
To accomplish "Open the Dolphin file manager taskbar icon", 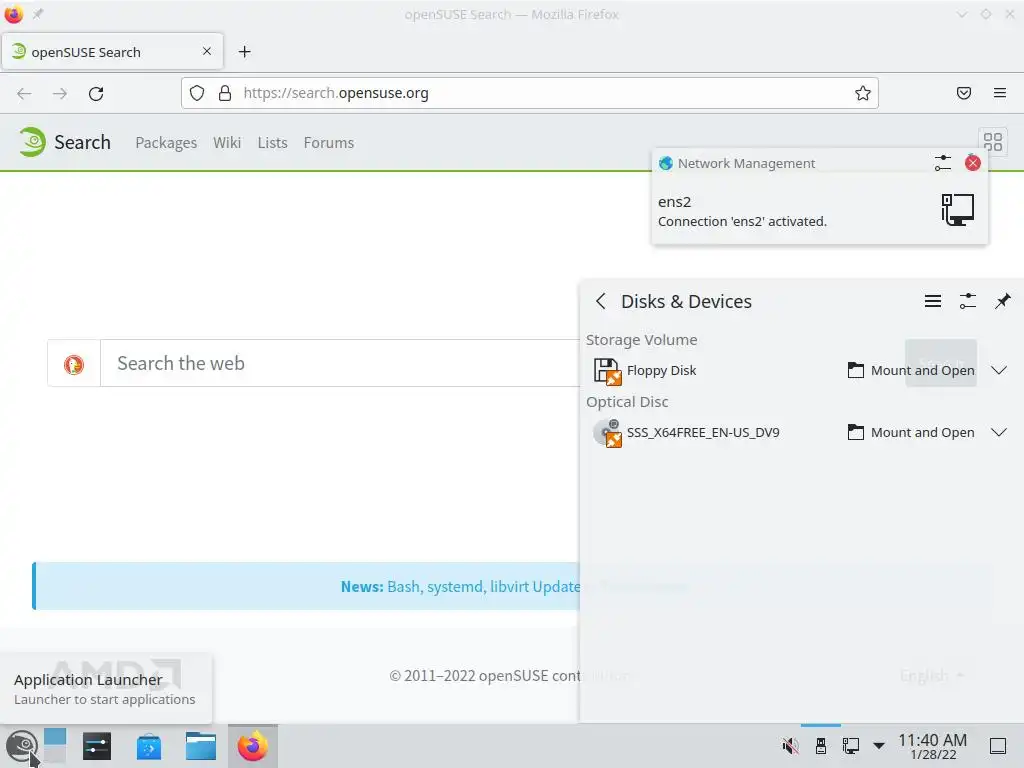I will pyautogui.click(x=200, y=746).
